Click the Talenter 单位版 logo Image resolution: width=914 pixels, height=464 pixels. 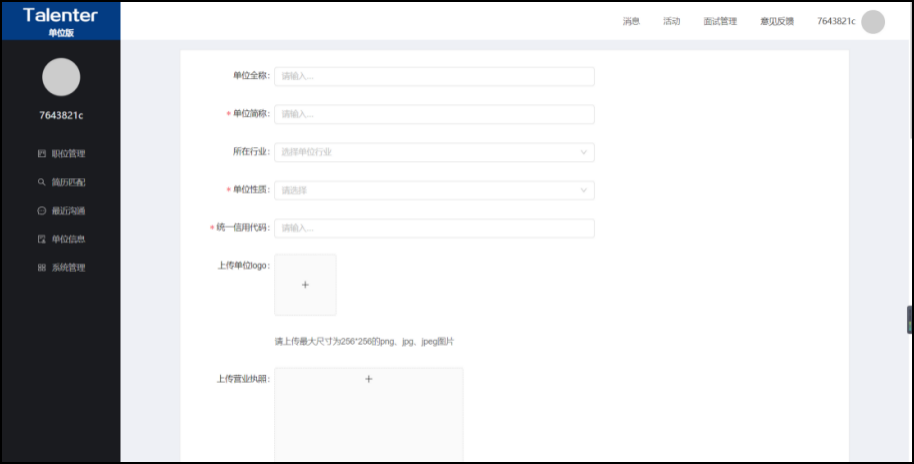[x=61, y=21]
